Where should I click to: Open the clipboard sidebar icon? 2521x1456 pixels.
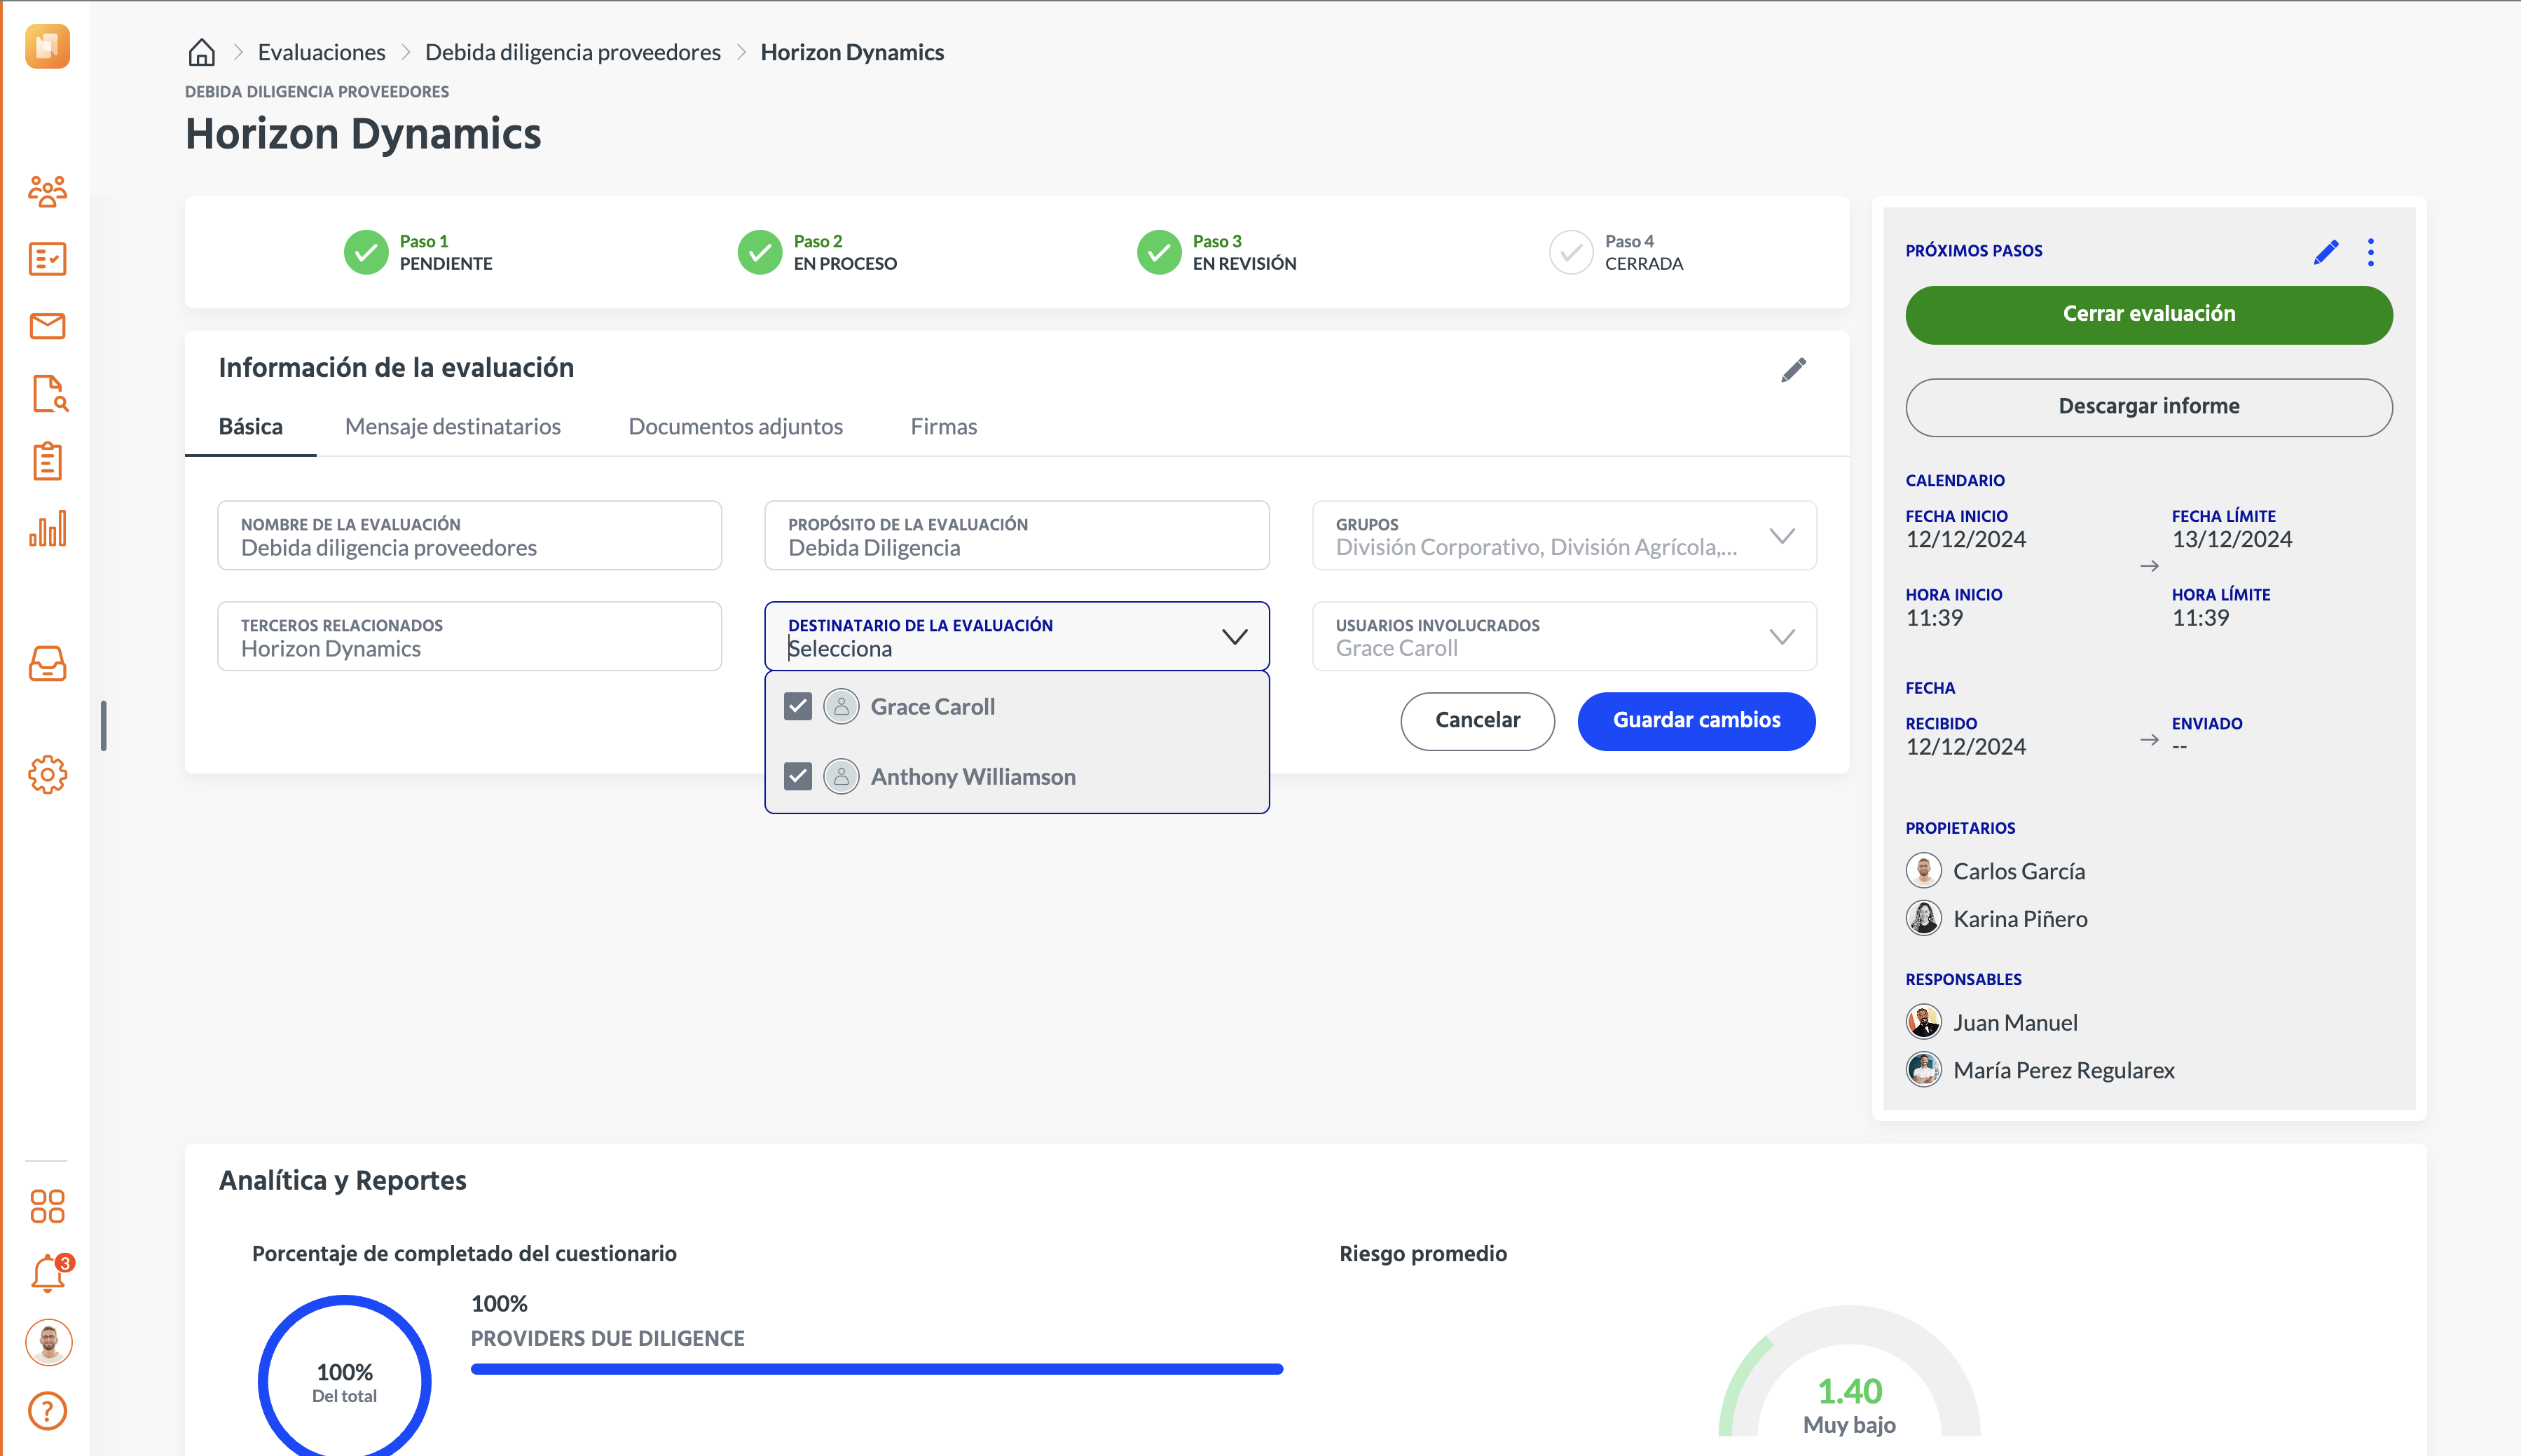[x=47, y=461]
